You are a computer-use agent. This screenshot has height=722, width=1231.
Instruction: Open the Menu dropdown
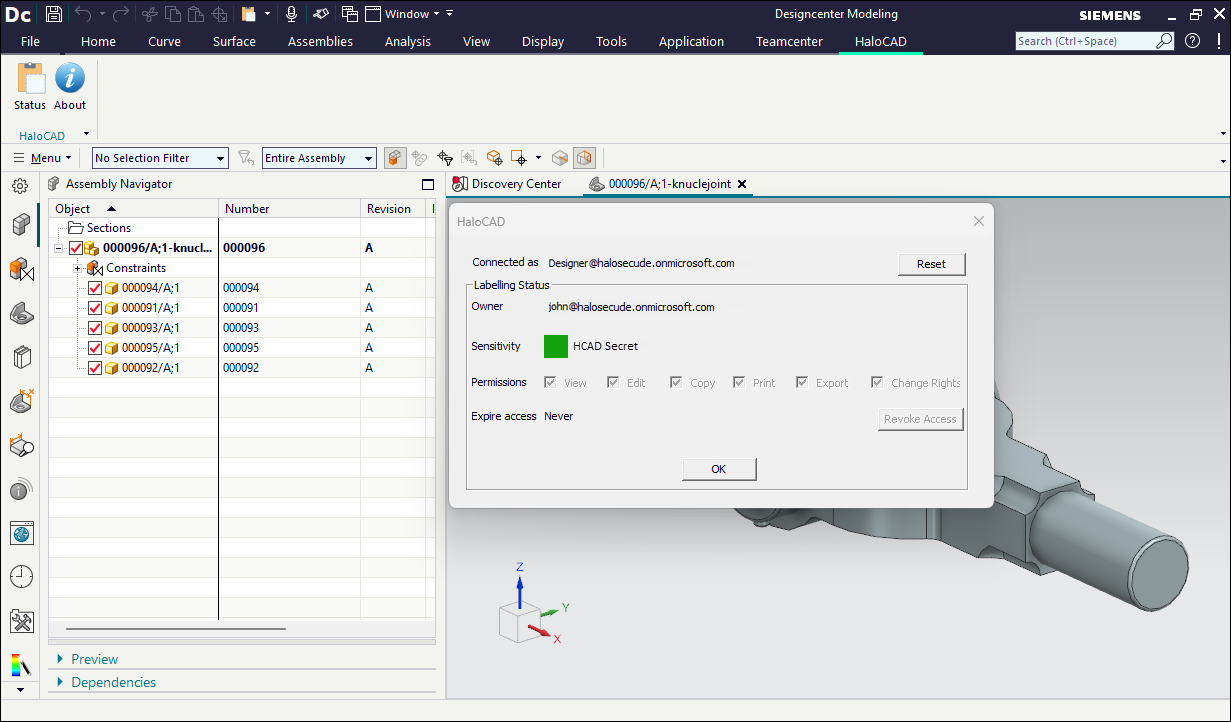[43, 158]
